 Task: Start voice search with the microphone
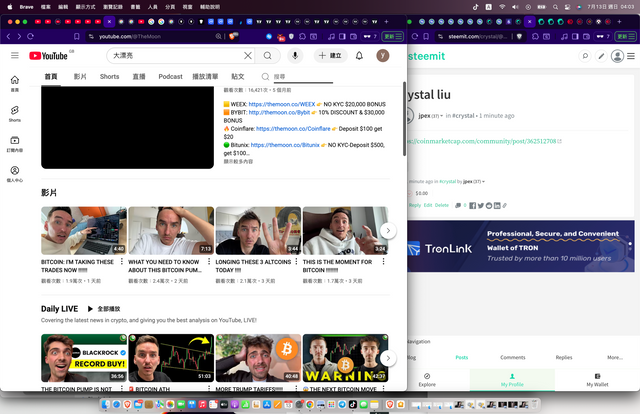pos(295,56)
